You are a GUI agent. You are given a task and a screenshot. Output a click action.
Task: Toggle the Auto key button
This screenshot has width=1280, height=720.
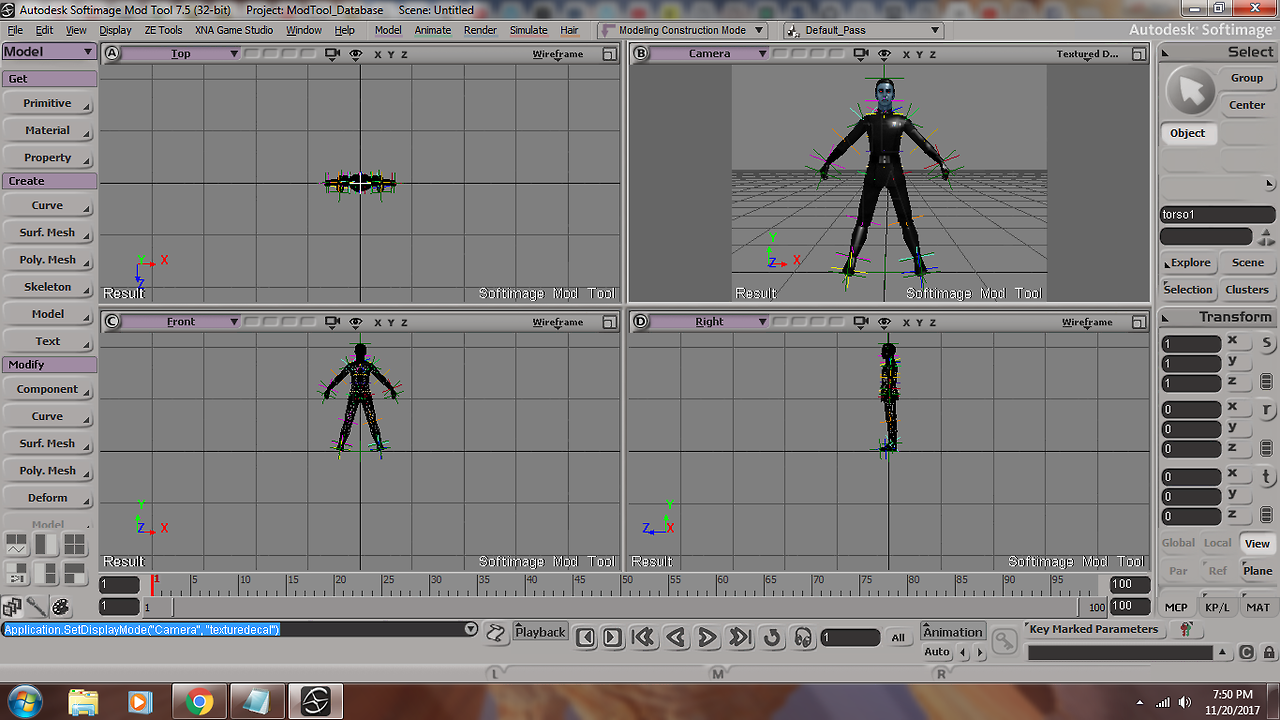click(x=937, y=652)
